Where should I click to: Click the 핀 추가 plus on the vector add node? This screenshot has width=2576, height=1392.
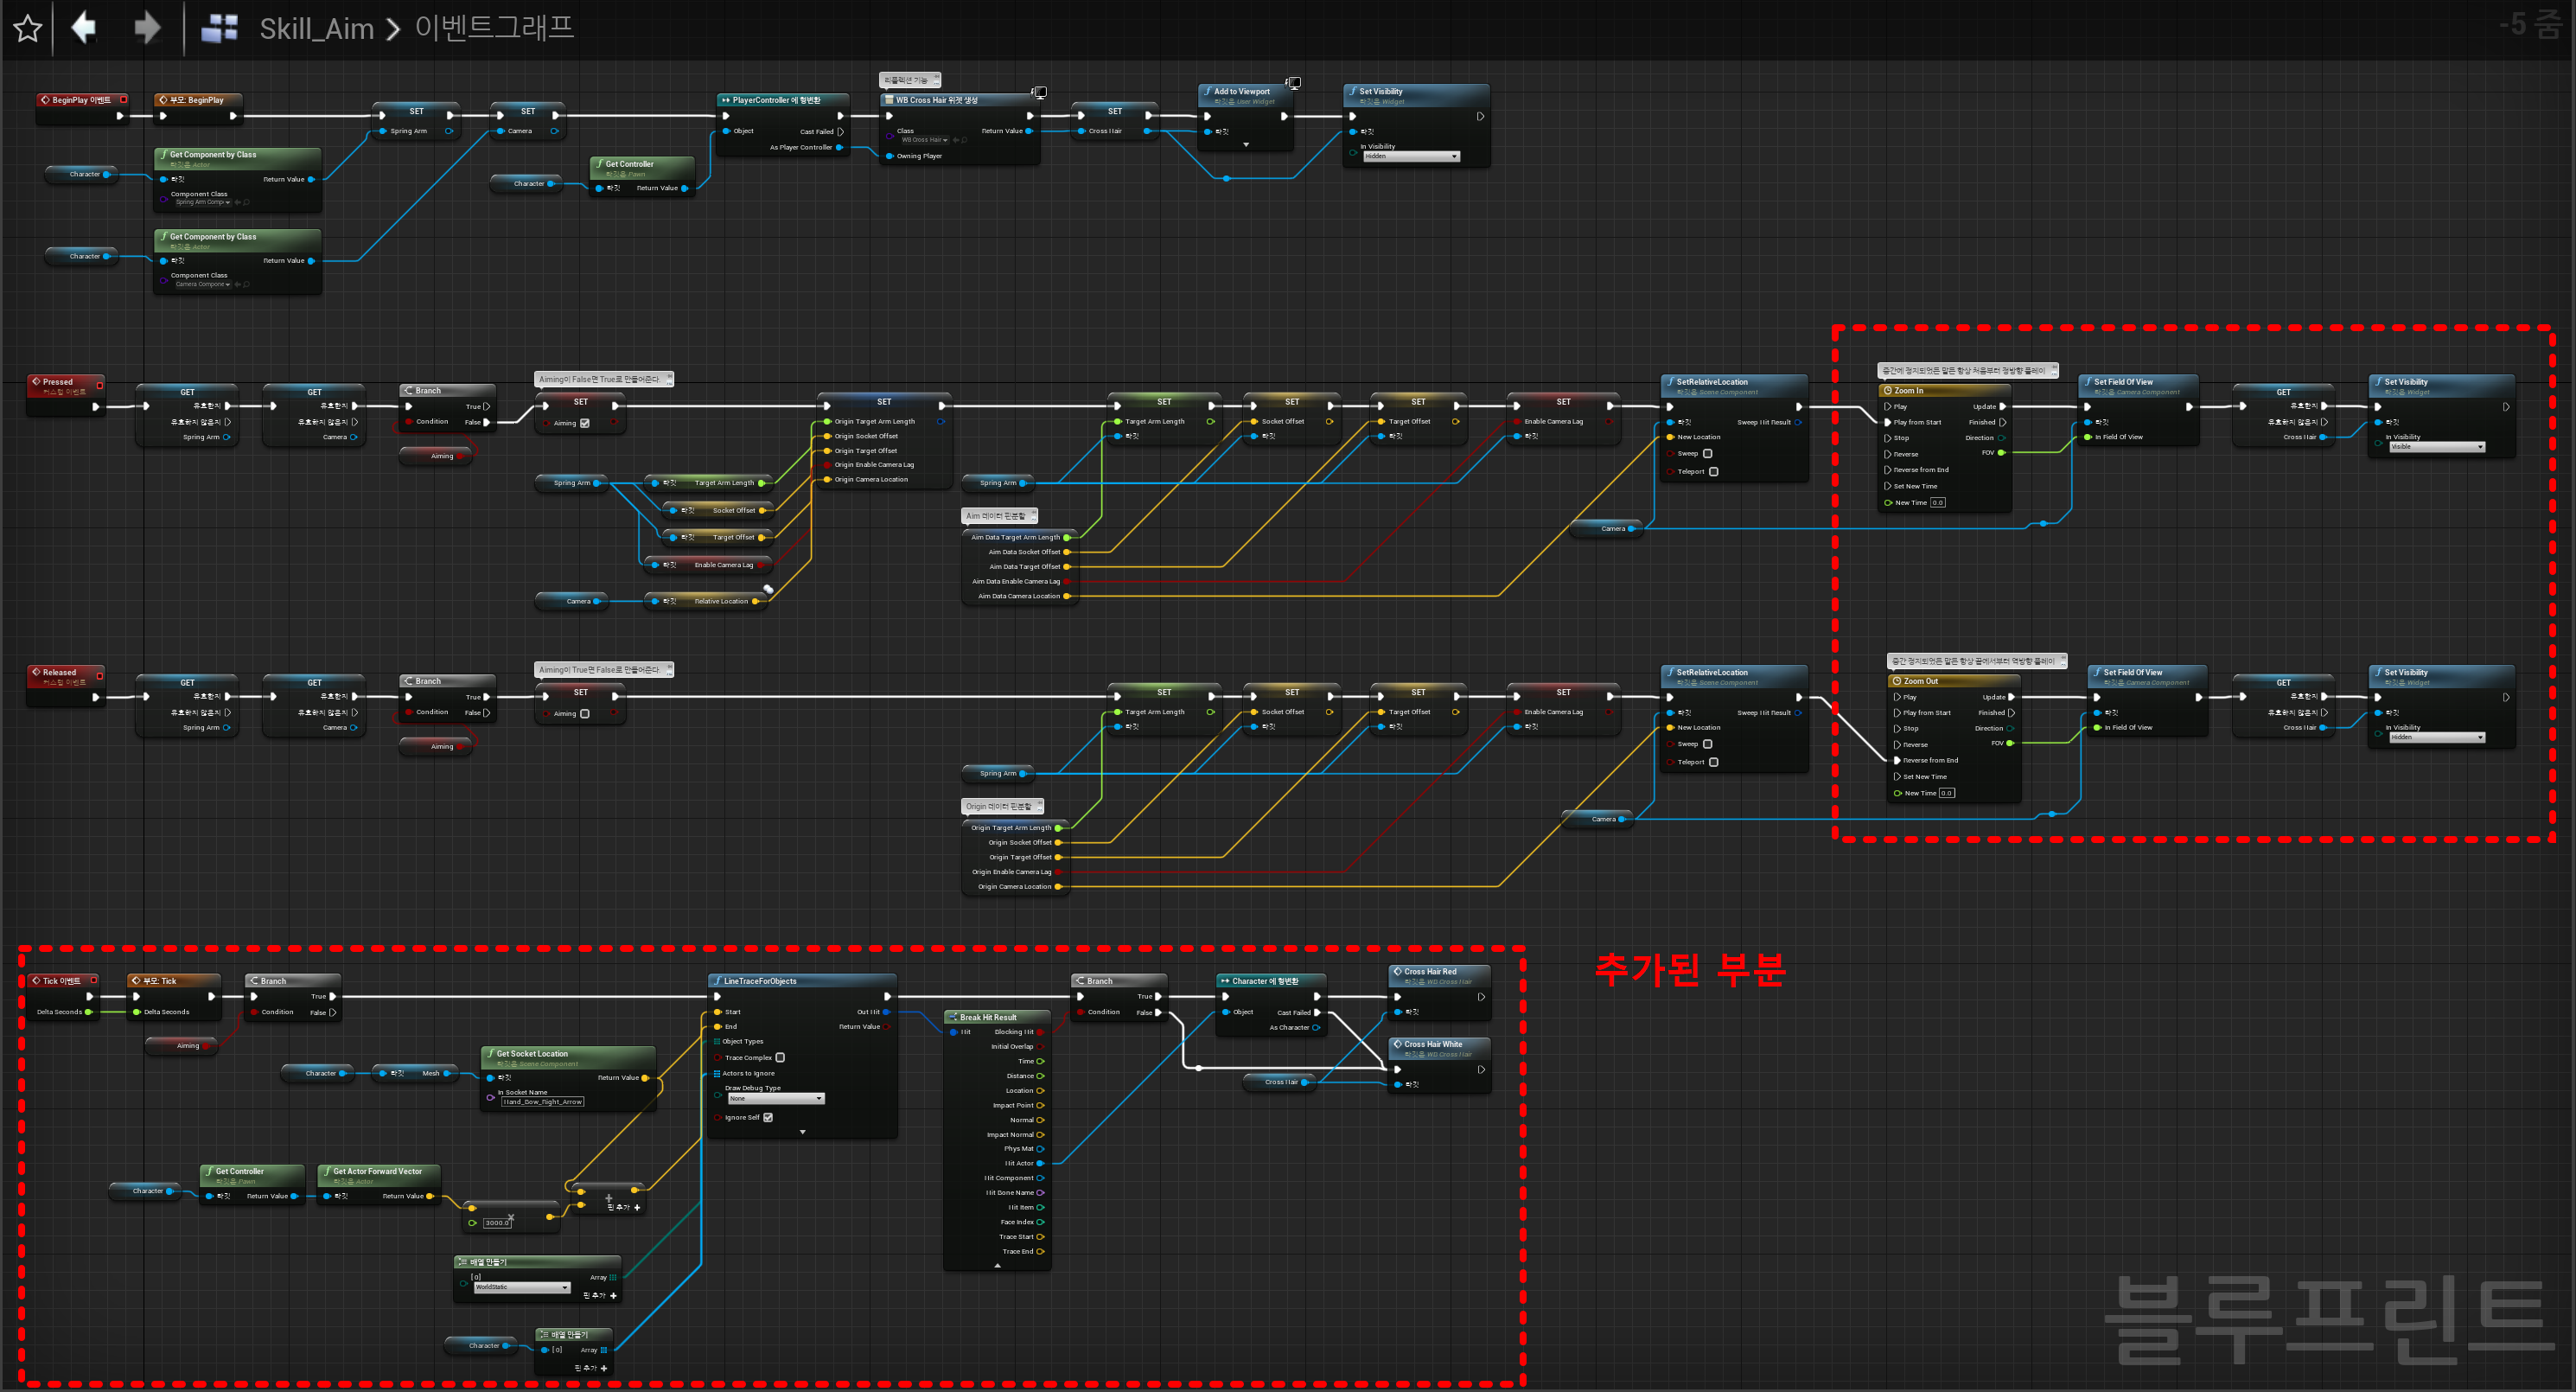637,1207
